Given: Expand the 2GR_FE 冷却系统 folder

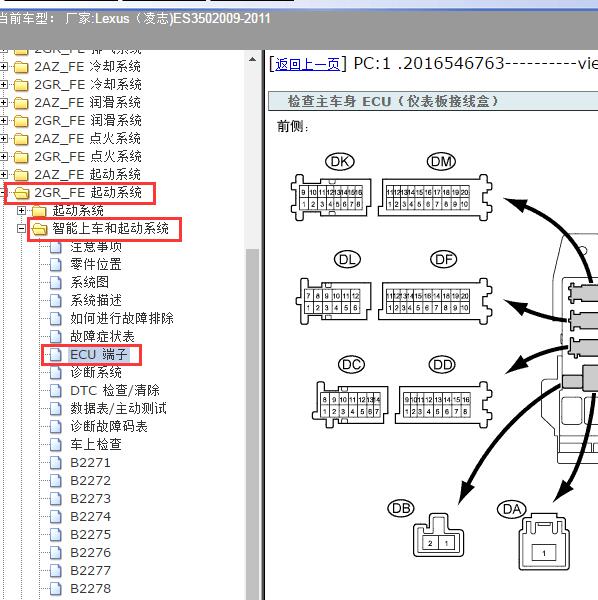Looking at the screenshot, I should (3, 85).
